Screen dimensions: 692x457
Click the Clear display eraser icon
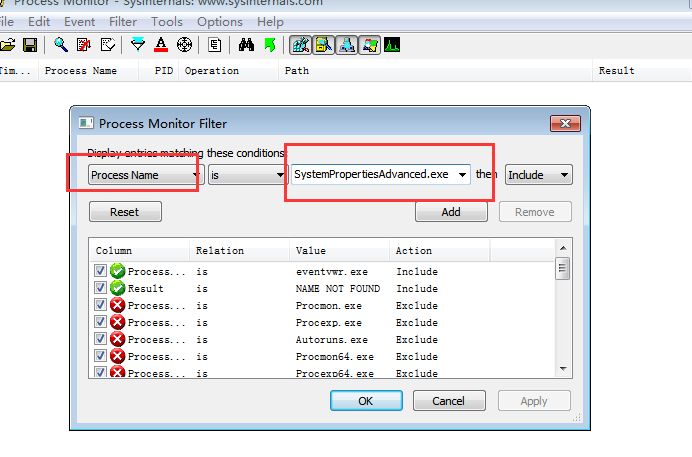coord(108,45)
